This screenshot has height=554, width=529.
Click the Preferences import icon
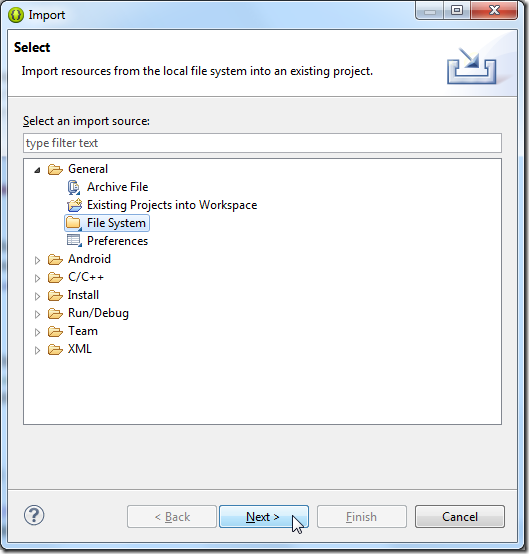point(75,241)
